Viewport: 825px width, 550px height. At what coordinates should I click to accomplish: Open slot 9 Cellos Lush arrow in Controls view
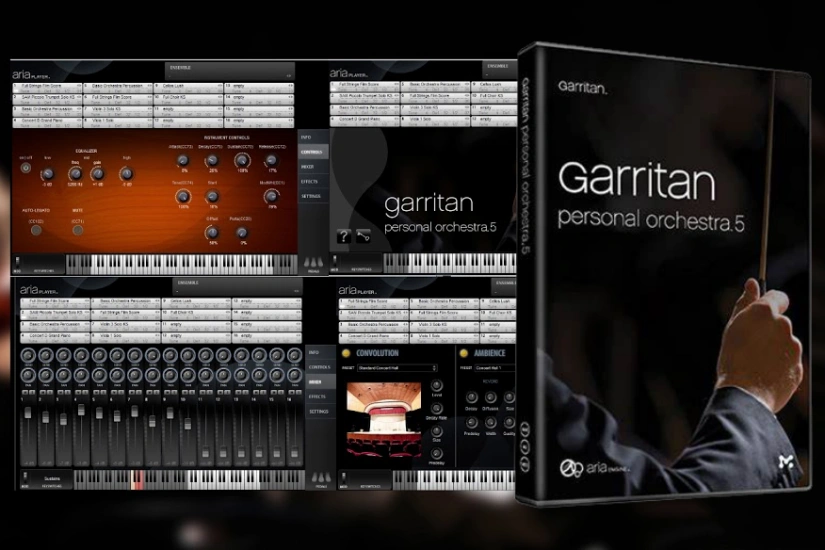pyautogui.click(x=220, y=85)
